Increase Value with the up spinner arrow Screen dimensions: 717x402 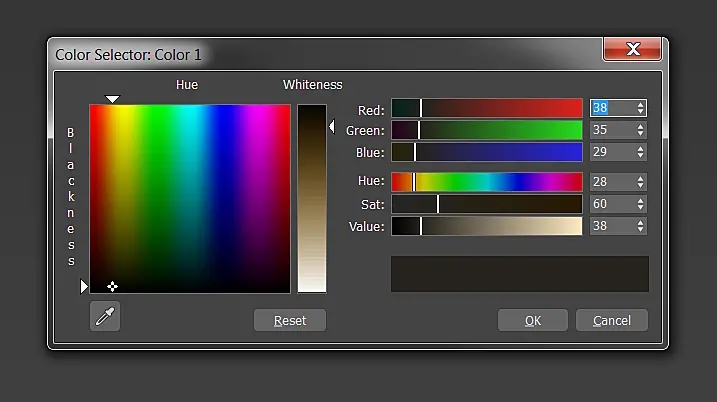[x=640, y=223]
